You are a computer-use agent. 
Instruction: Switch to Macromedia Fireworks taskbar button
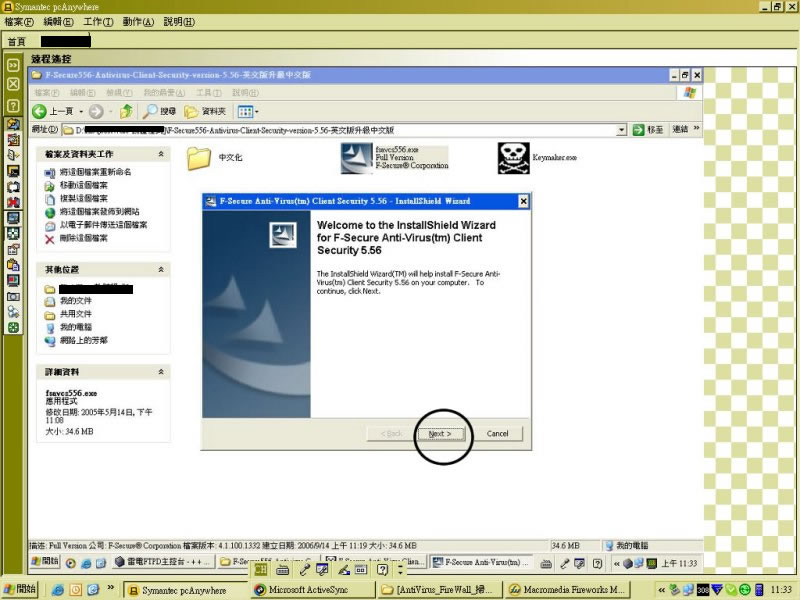567,590
